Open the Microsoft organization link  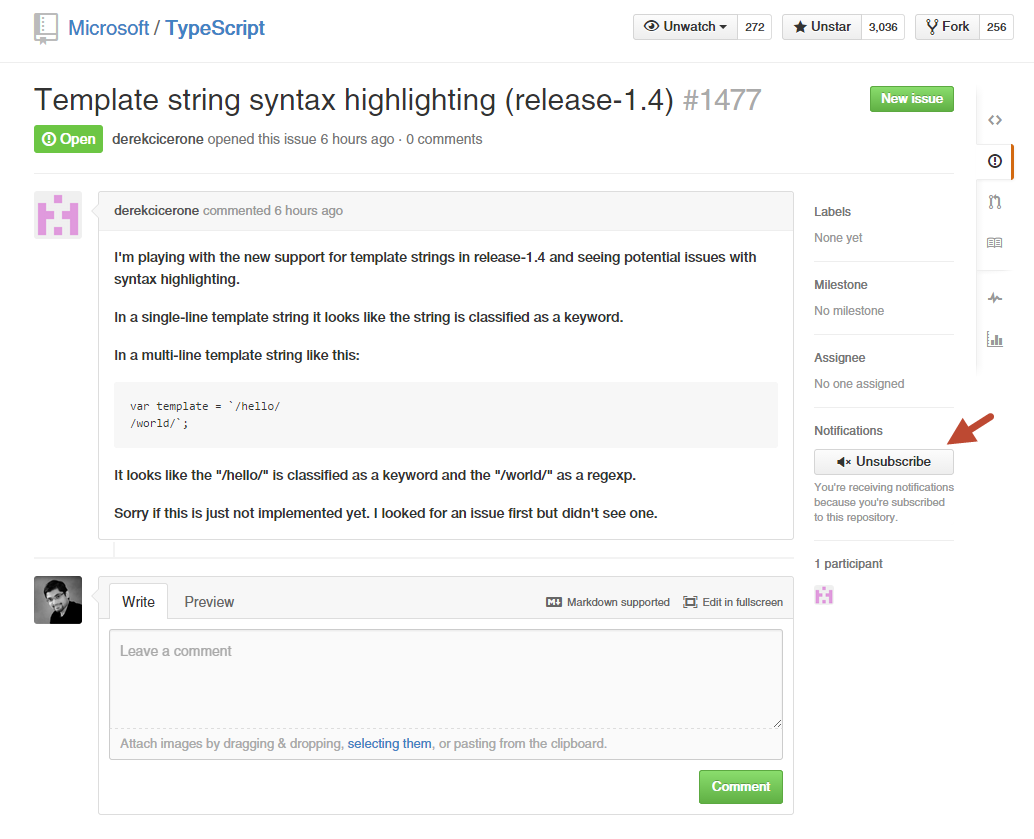(x=108, y=28)
